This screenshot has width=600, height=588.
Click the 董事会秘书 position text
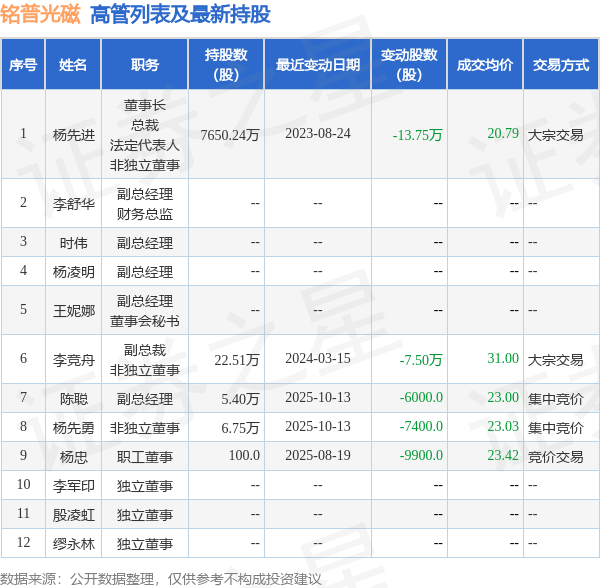pos(145,321)
